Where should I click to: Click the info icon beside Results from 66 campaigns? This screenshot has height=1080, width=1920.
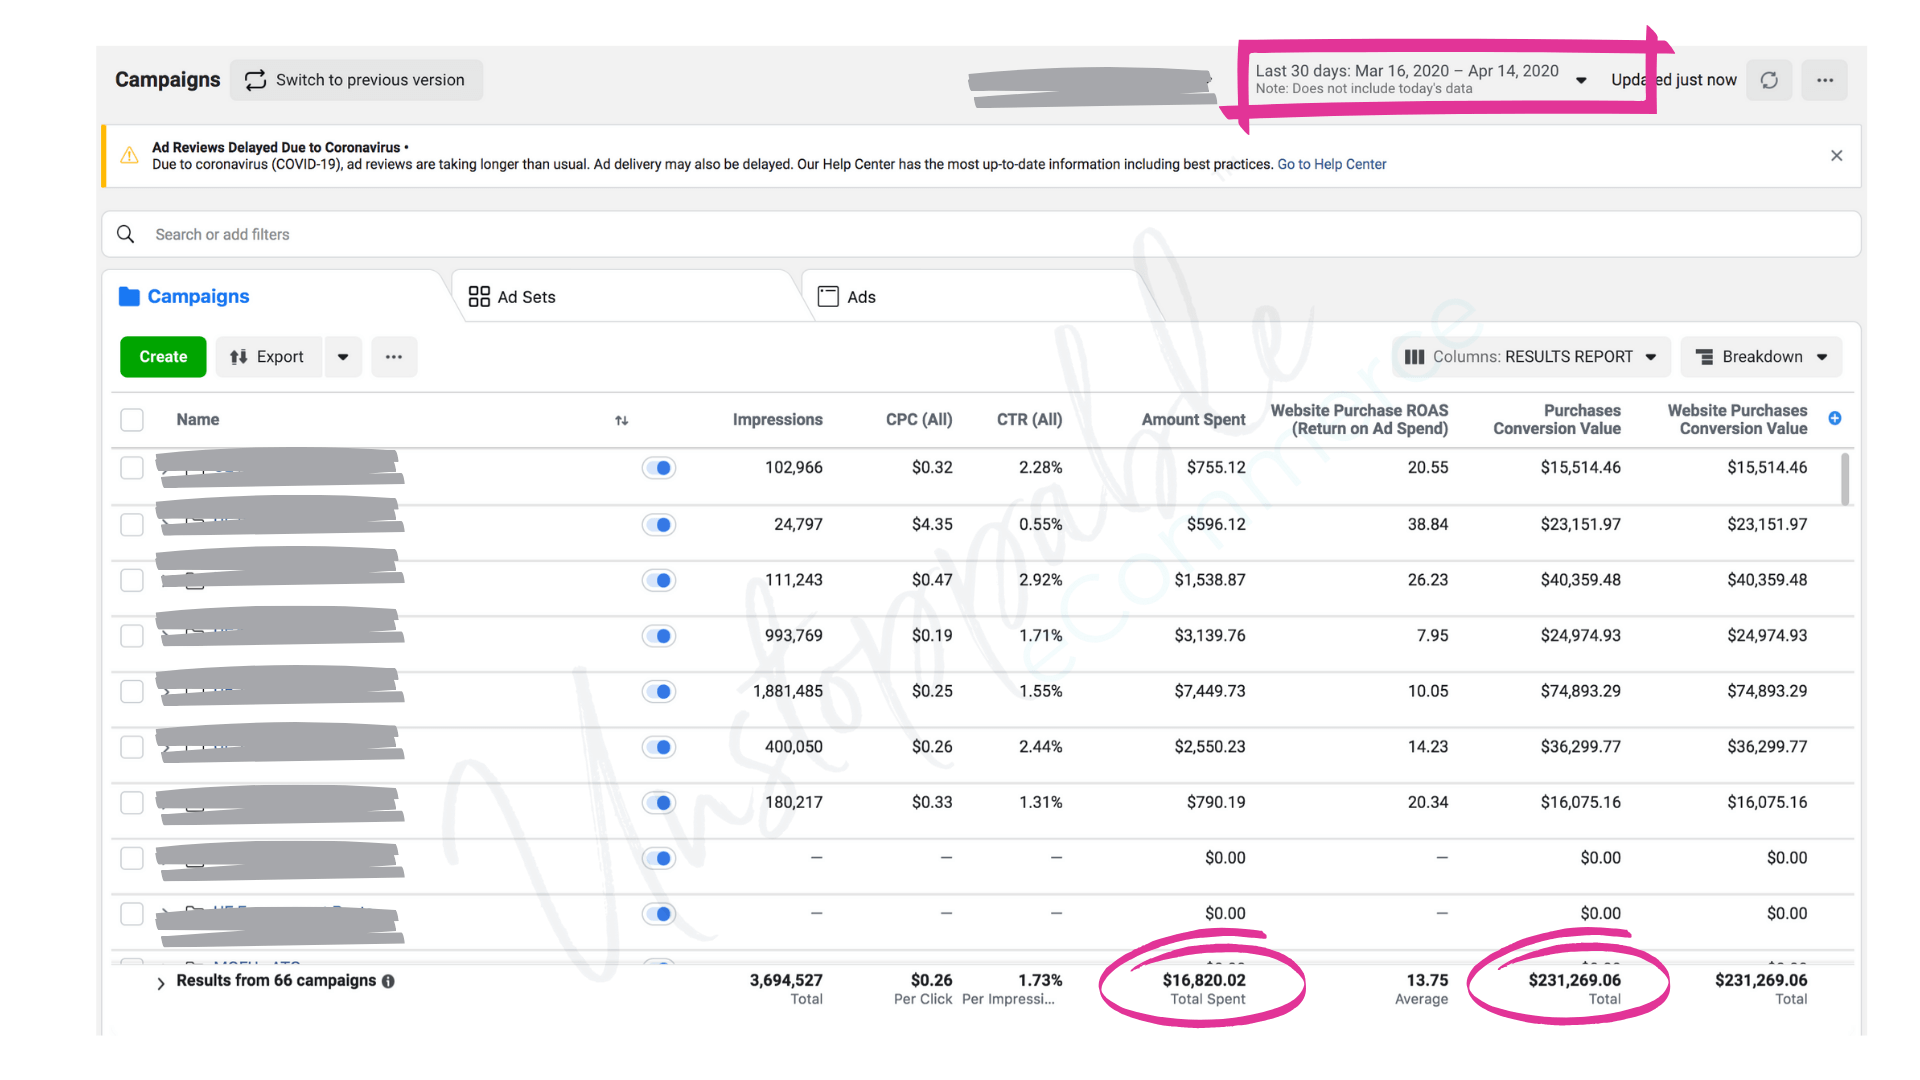389,982
